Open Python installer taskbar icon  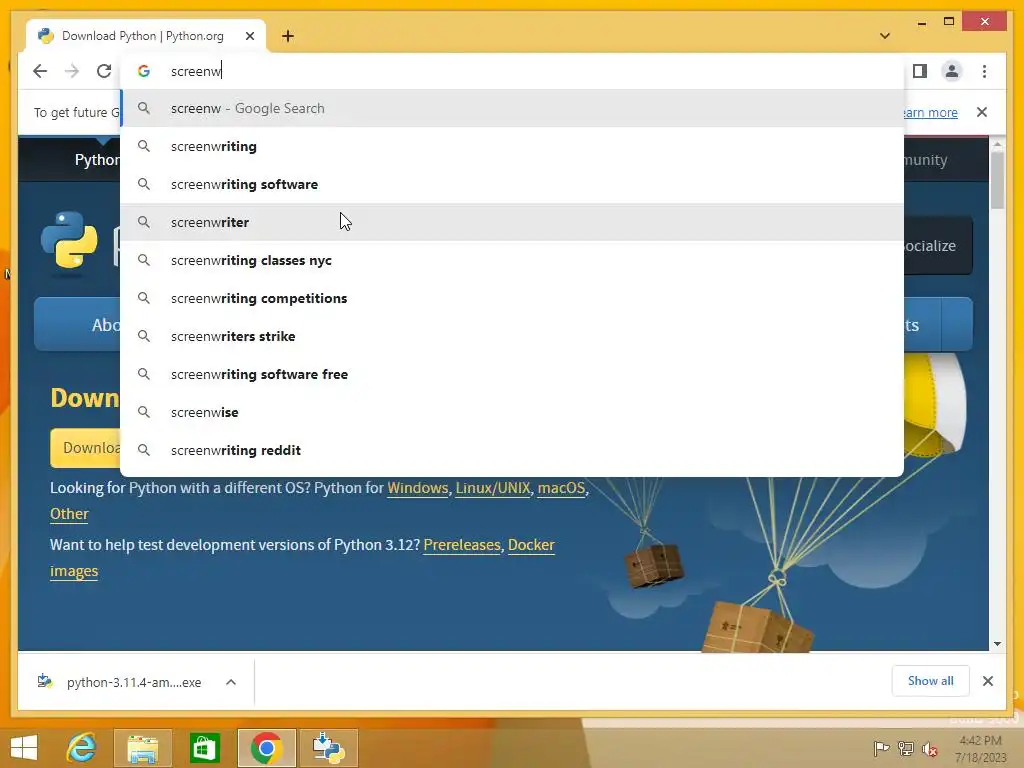tap(328, 748)
